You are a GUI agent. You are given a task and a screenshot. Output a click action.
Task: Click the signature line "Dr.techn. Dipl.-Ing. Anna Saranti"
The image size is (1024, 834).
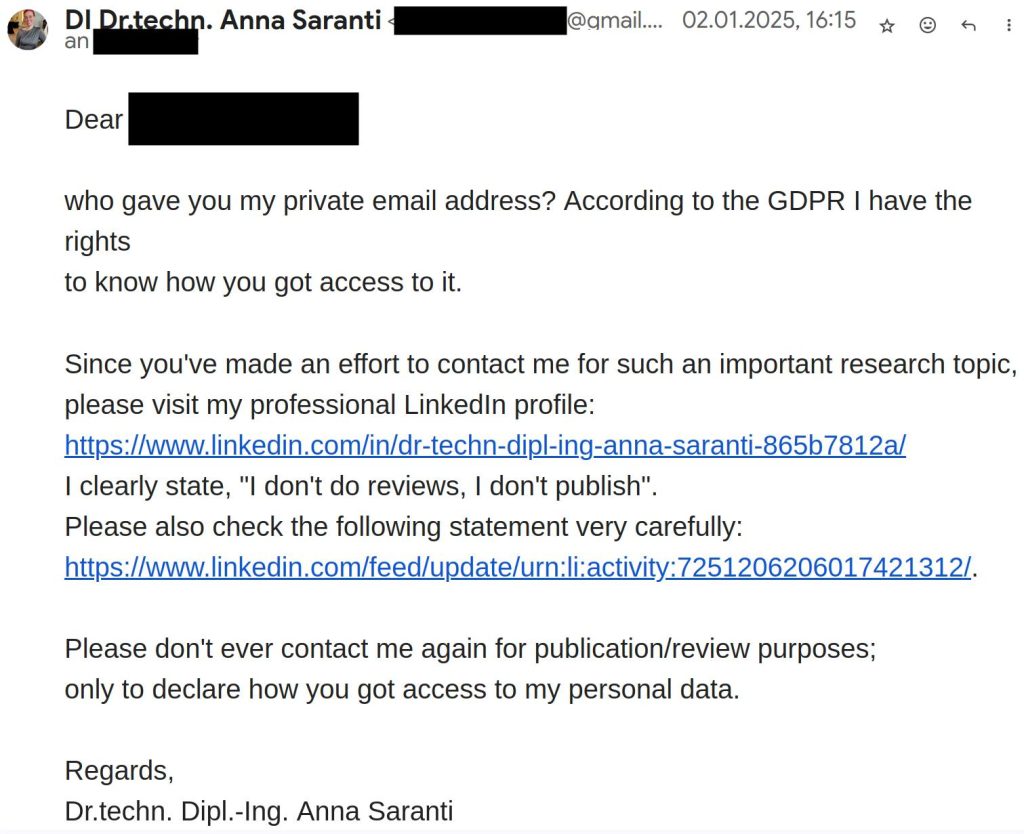259,811
